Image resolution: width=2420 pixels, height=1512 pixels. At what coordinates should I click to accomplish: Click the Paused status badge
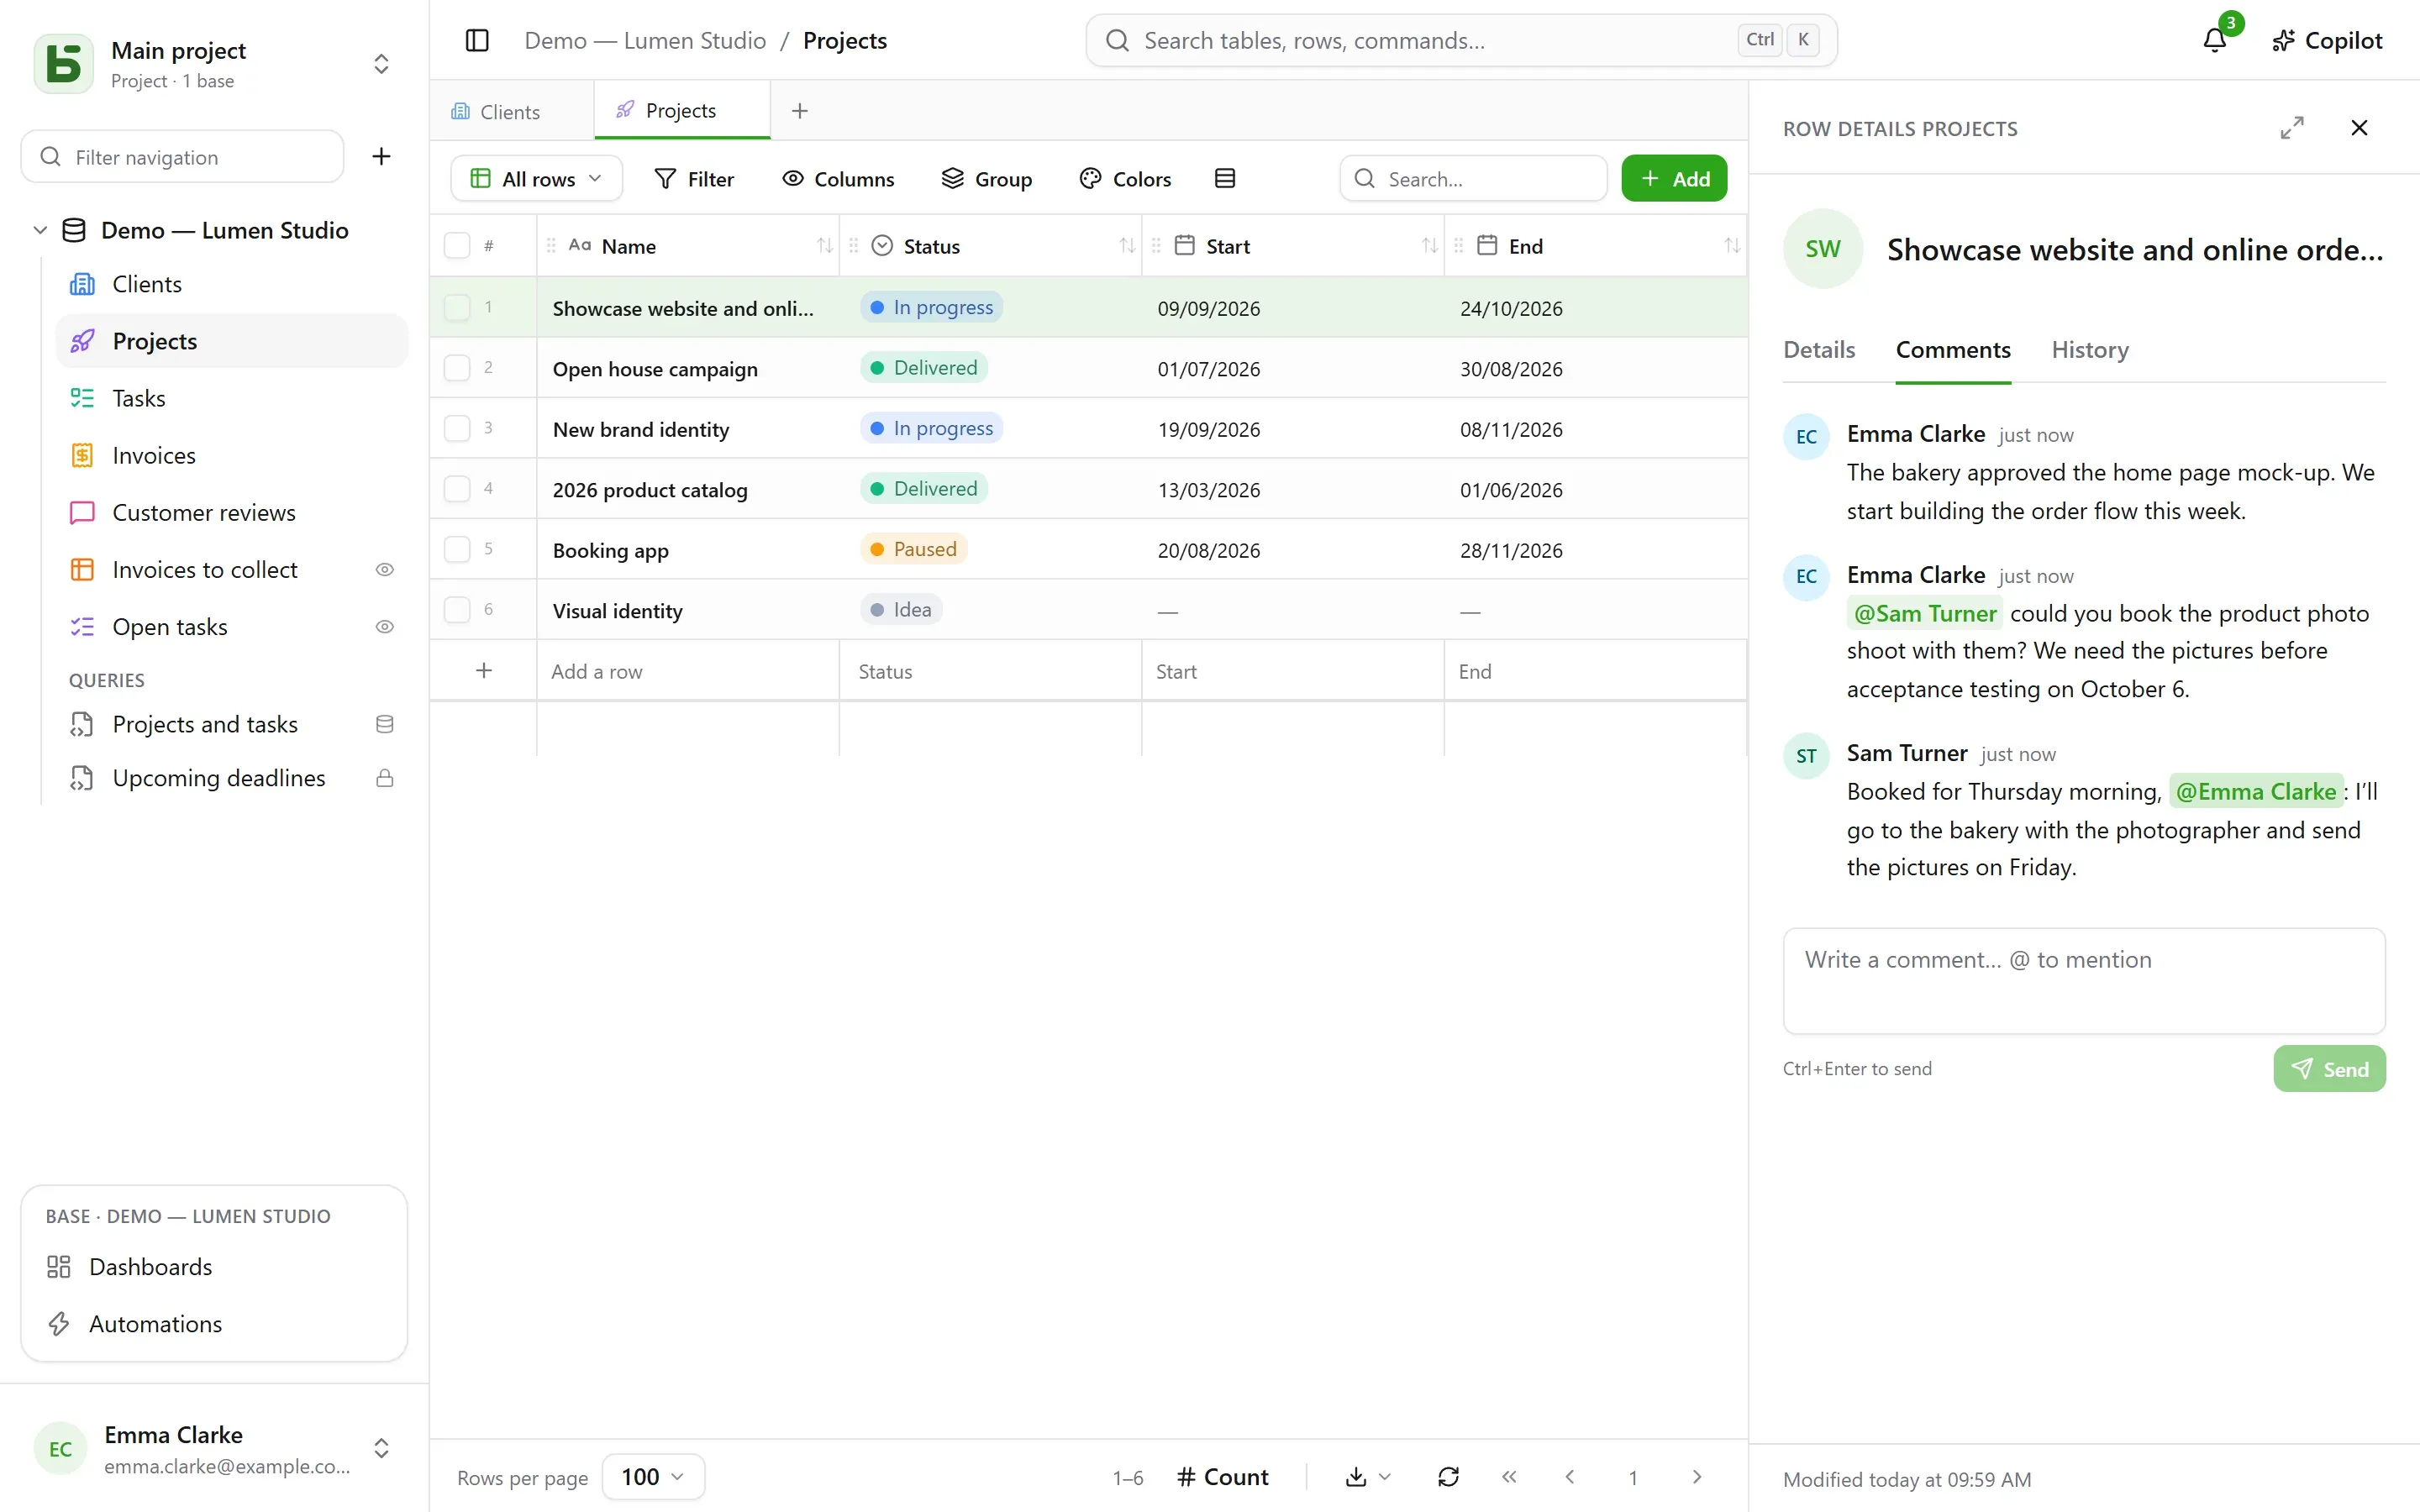pos(913,549)
